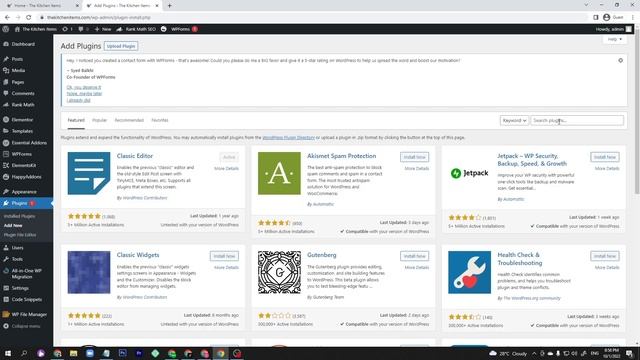Image resolution: width=640 pixels, height=360 pixels.
Task: Expand the Help dropdown tab
Action: pos(615,39)
